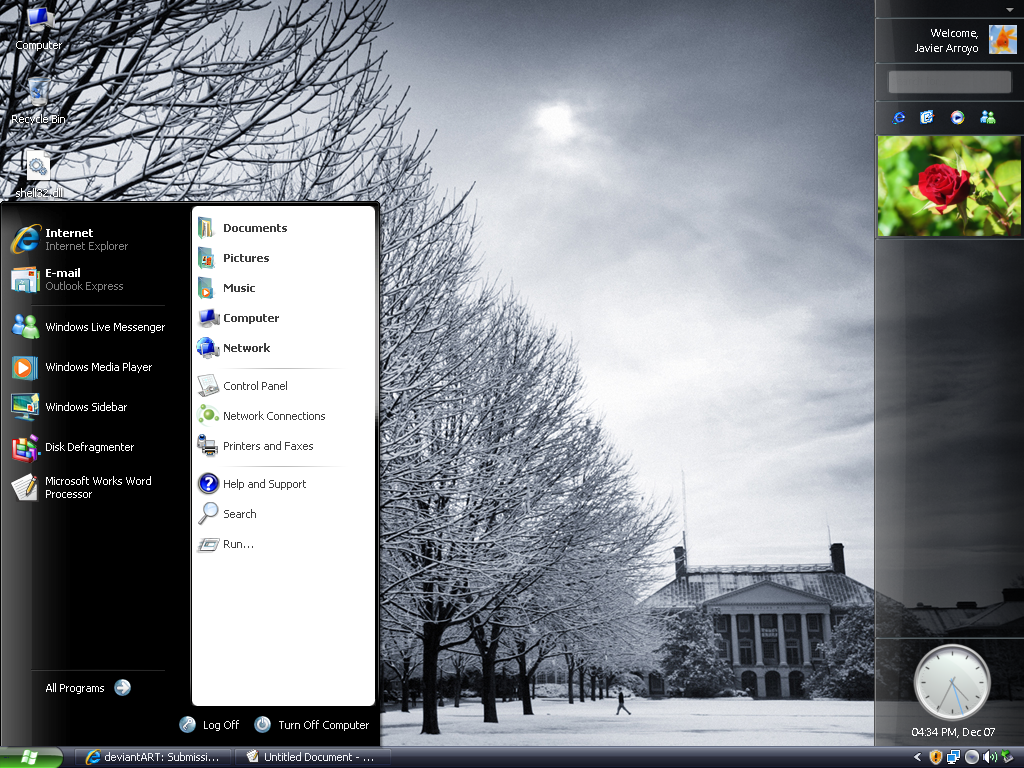Launch Outlook Express from sidebar launcher
The width and height of the screenshot is (1024, 768).
pyautogui.click(x=927, y=118)
